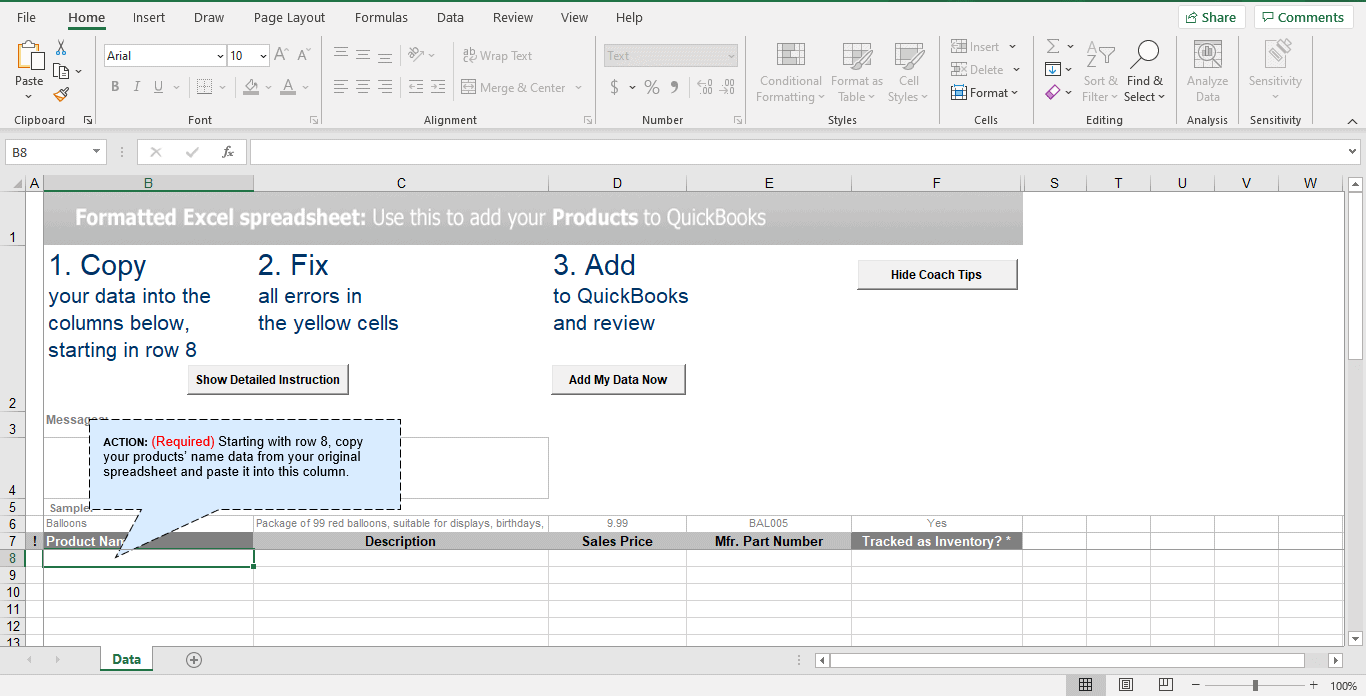Toggle Bold formatting
The height and width of the screenshot is (696, 1366).
click(x=115, y=87)
